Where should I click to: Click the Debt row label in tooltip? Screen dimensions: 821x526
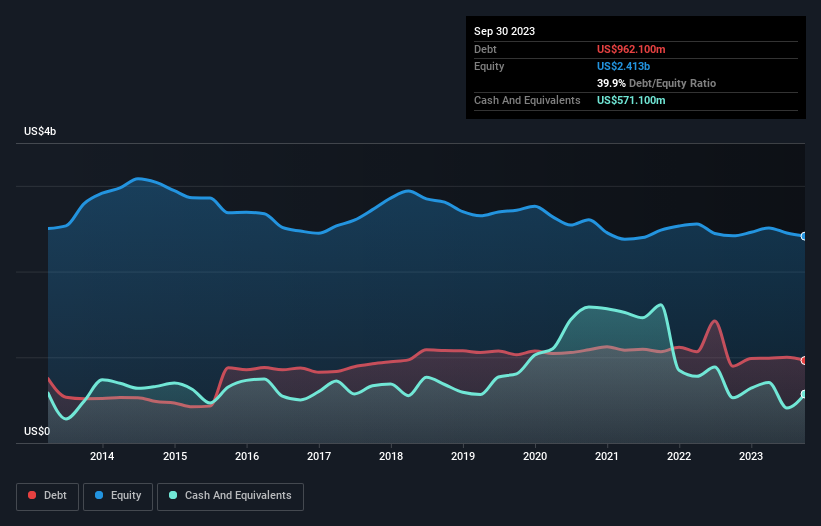[x=485, y=49]
